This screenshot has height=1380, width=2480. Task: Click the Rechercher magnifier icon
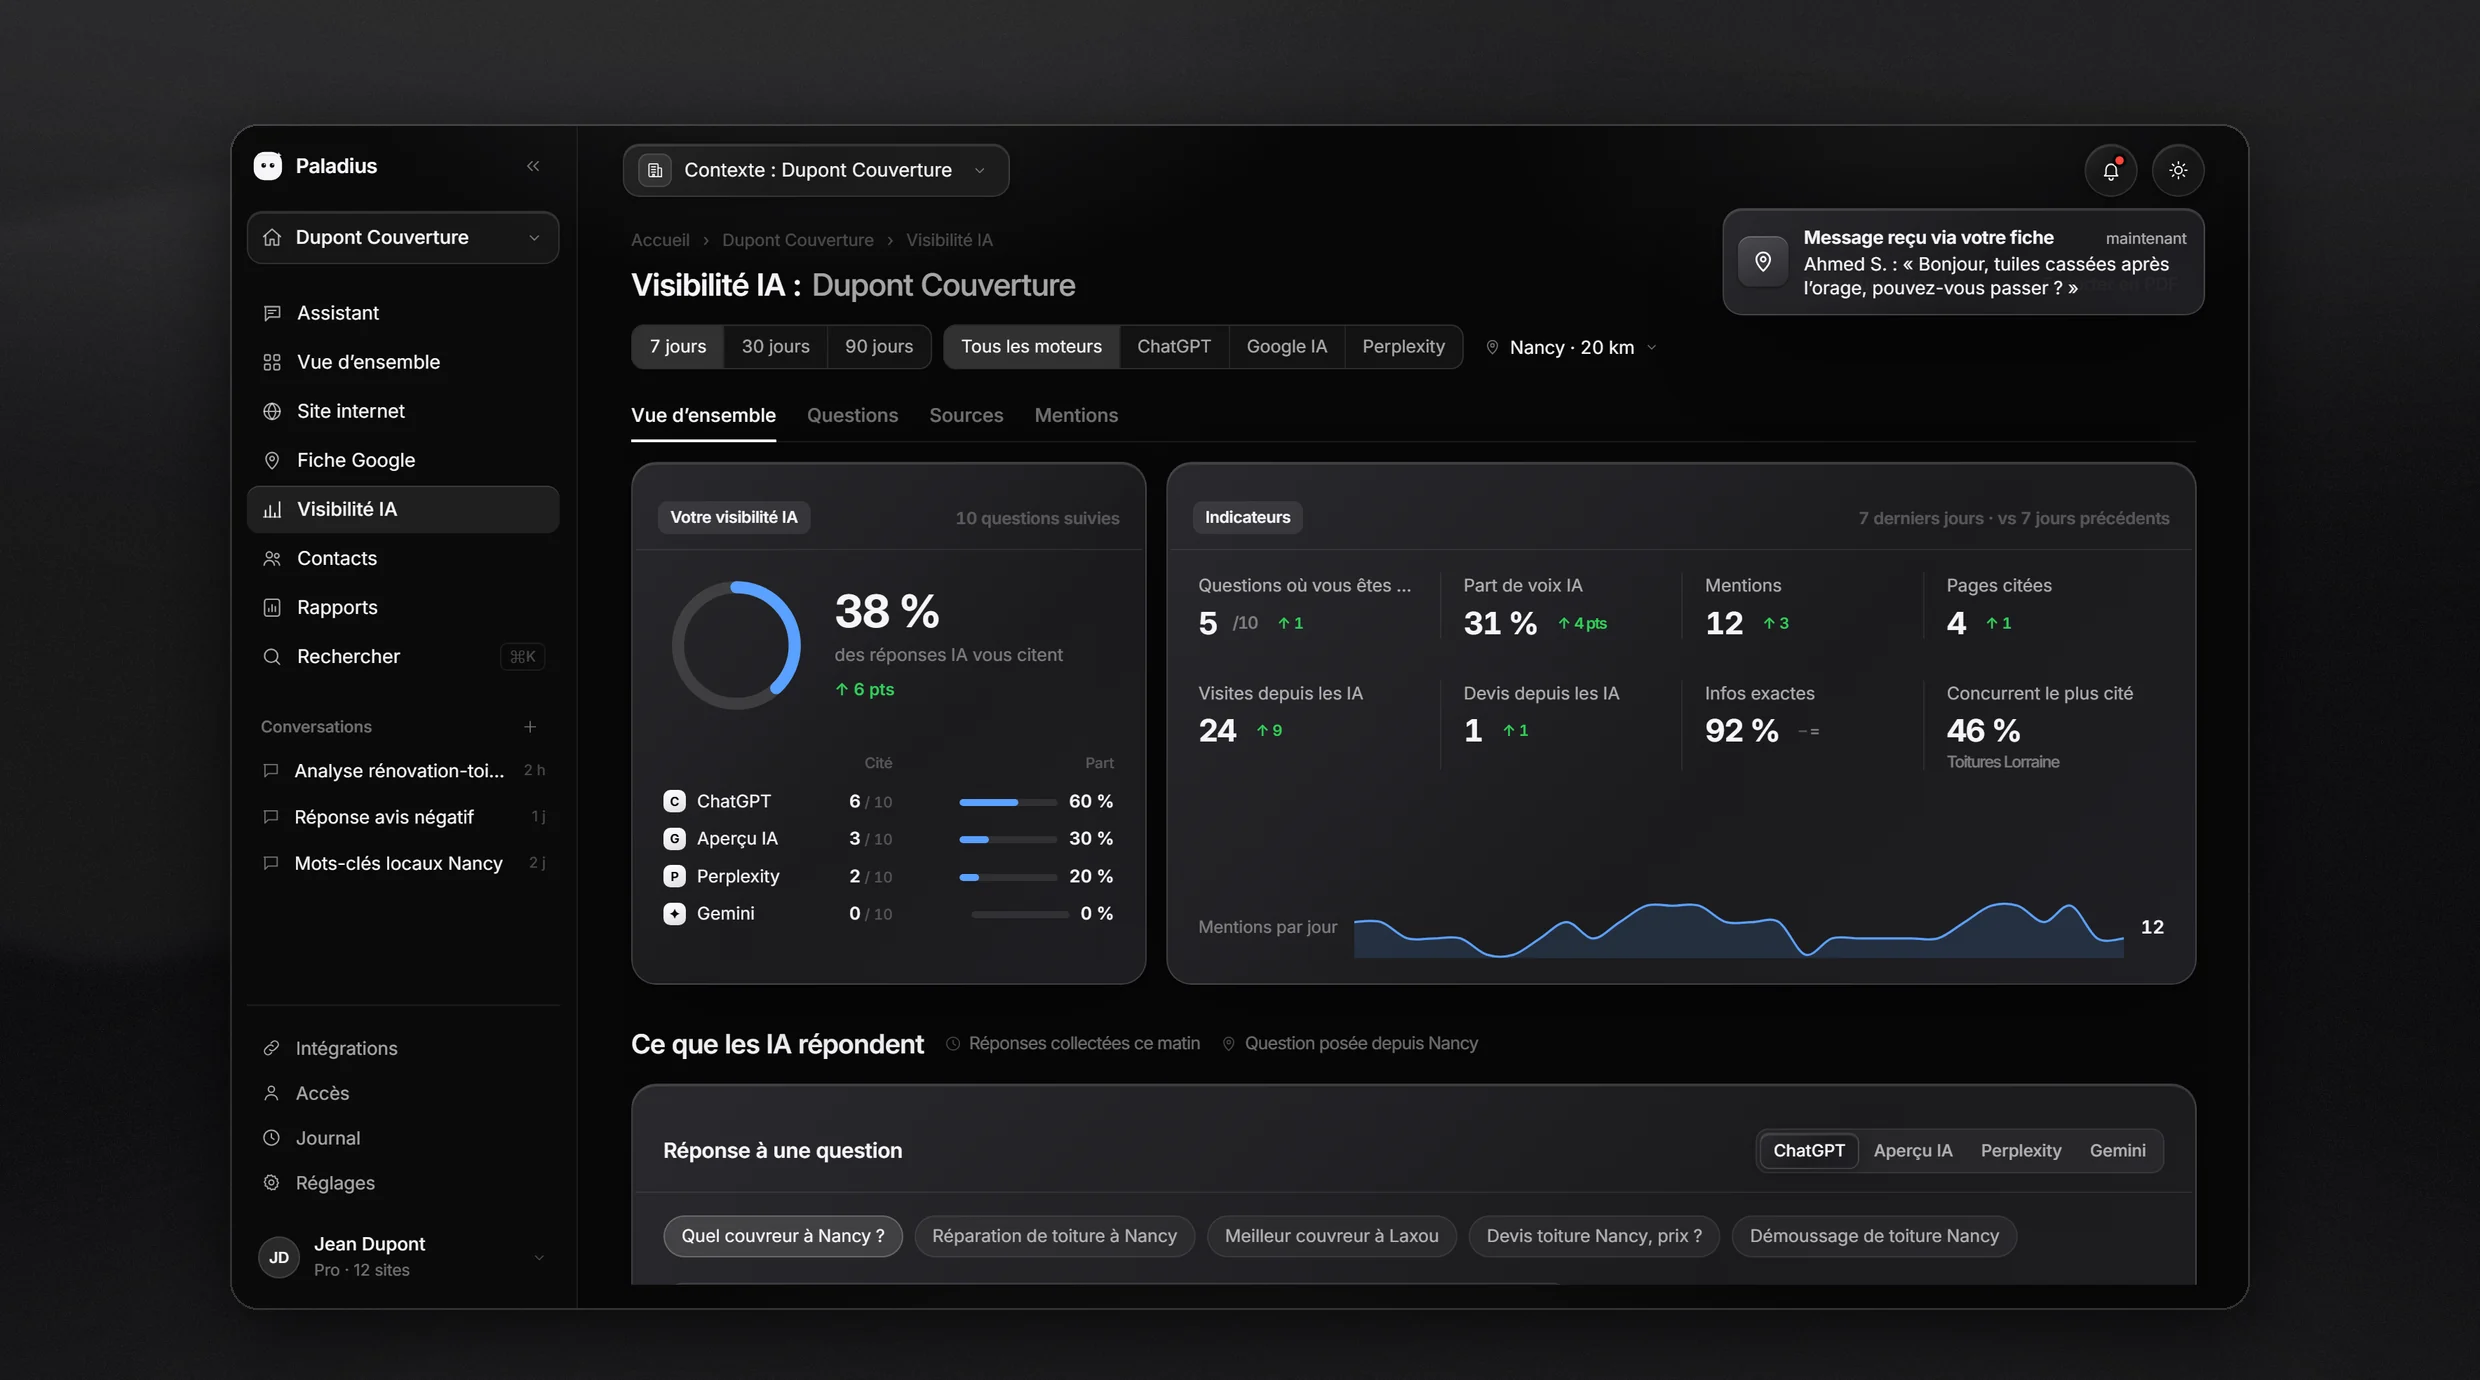pos(272,656)
